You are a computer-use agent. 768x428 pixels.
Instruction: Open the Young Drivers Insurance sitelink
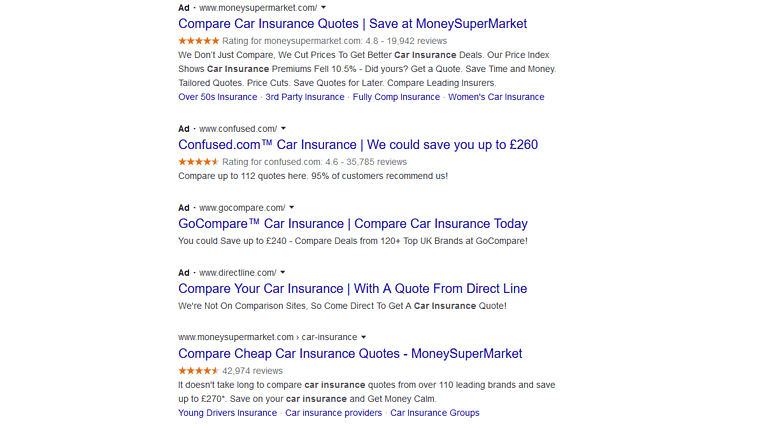click(227, 413)
